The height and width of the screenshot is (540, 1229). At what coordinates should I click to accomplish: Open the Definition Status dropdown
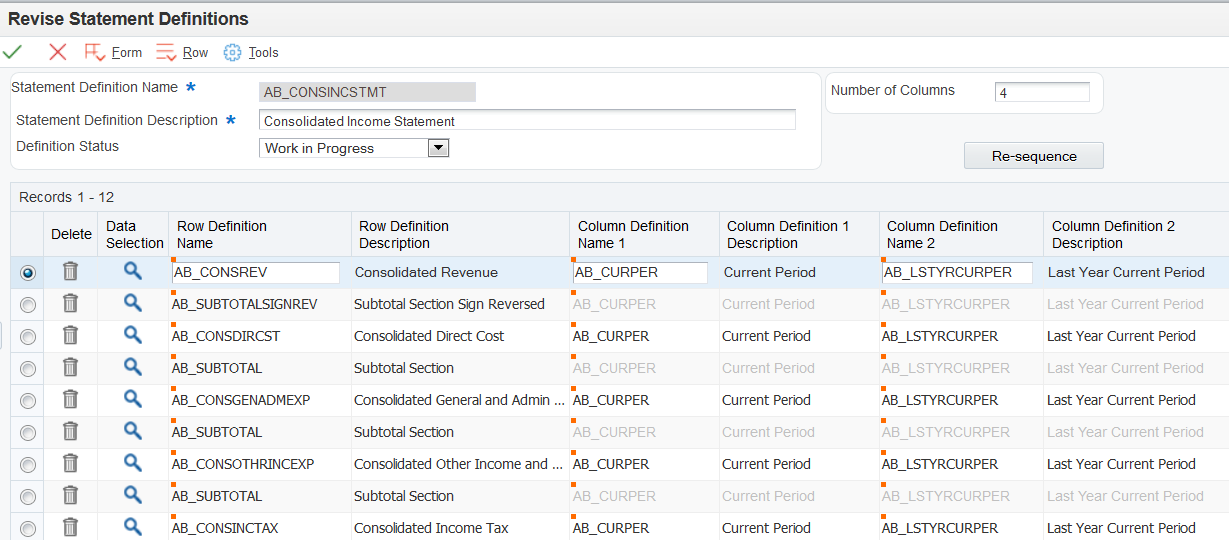(438, 148)
